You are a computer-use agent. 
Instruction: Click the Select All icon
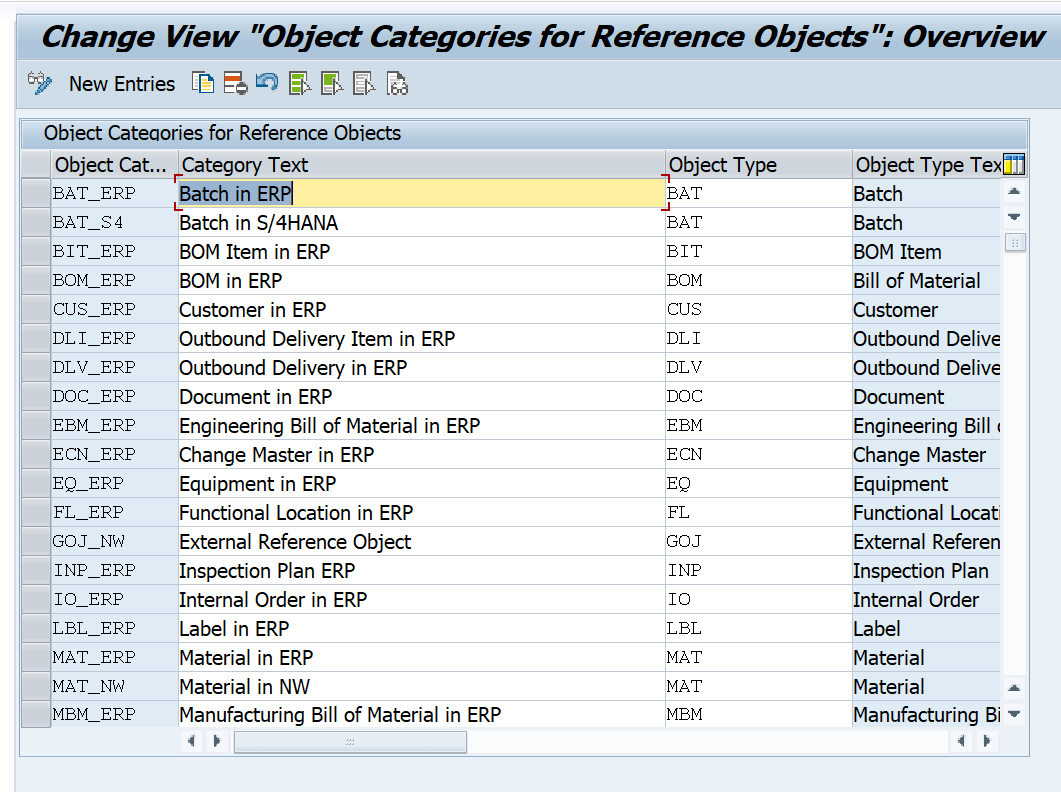point(299,83)
